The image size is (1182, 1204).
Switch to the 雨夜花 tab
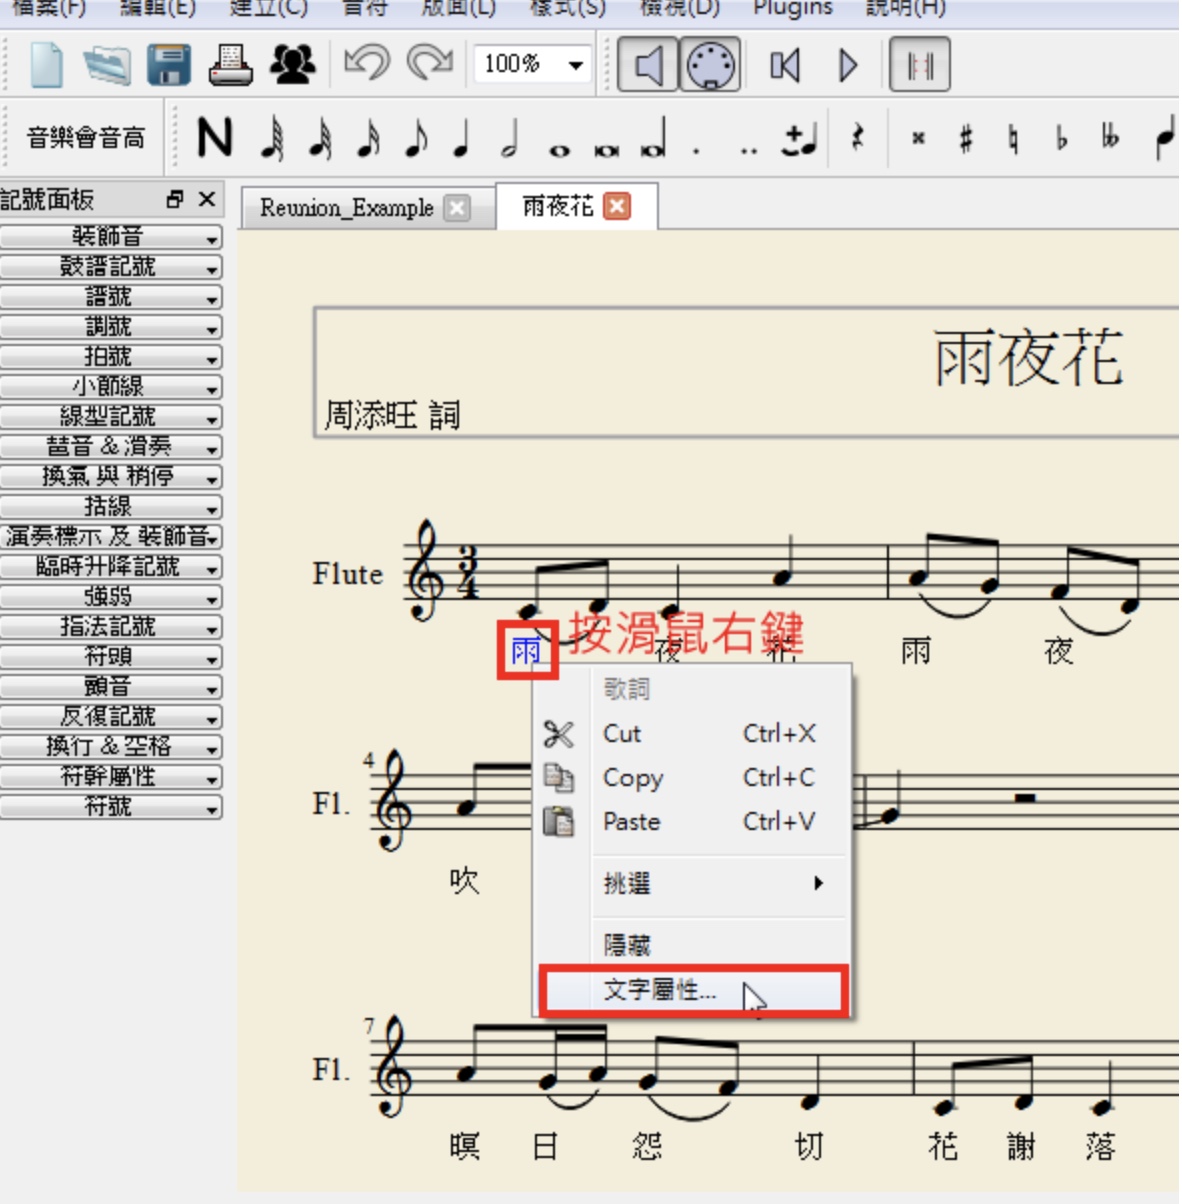click(558, 207)
